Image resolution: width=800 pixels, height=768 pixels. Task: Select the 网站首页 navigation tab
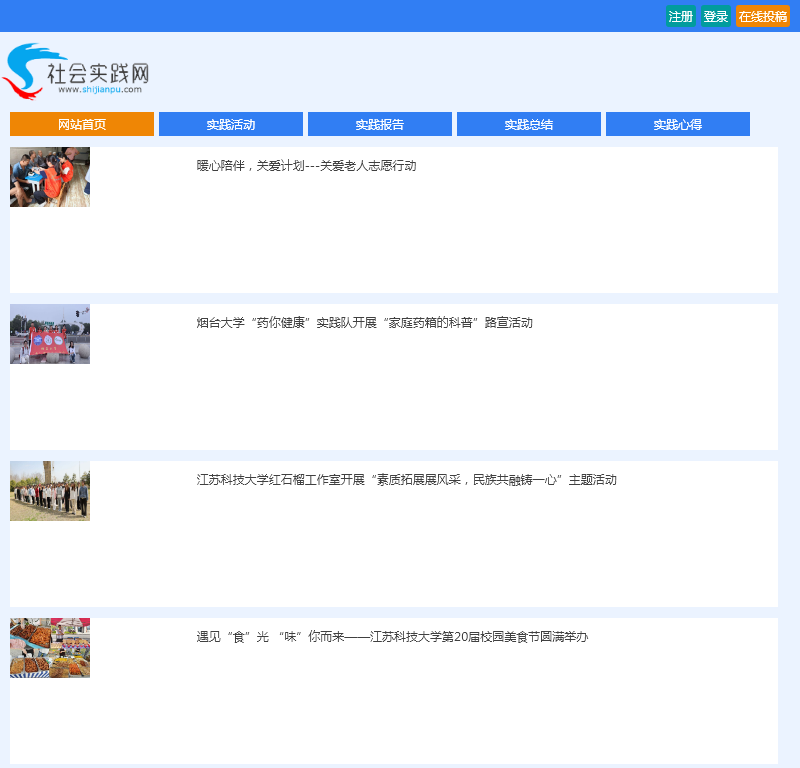(x=82, y=124)
